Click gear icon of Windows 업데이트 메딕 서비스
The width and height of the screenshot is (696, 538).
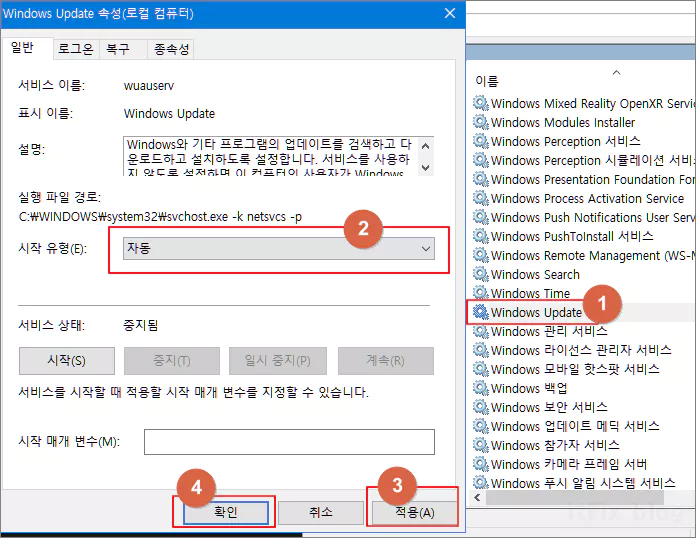(x=481, y=426)
